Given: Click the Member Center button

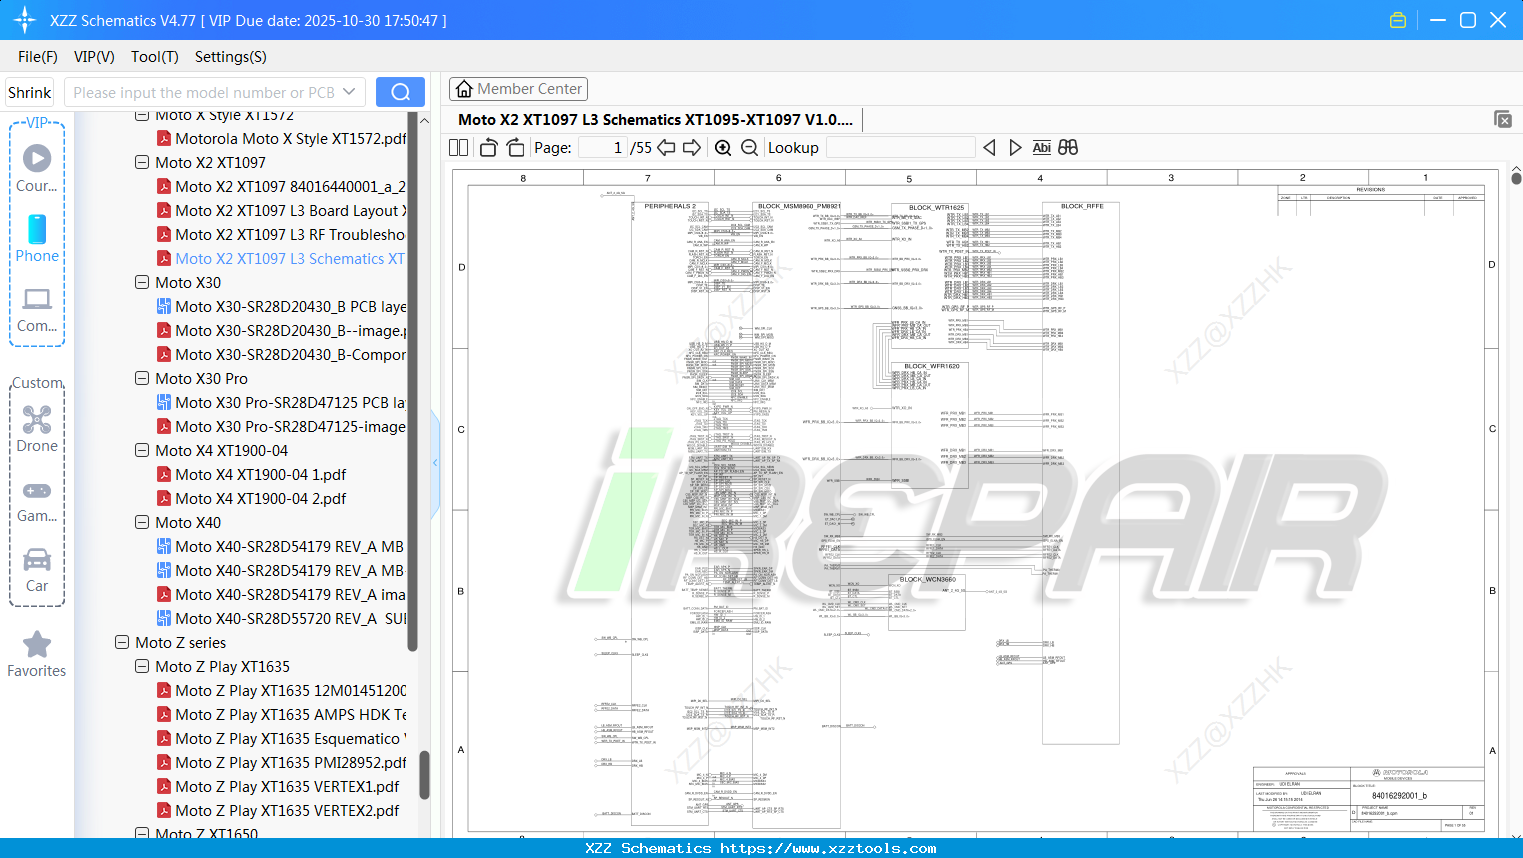Looking at the screenshot, I should pyautogui.click(x=518, y=89).
